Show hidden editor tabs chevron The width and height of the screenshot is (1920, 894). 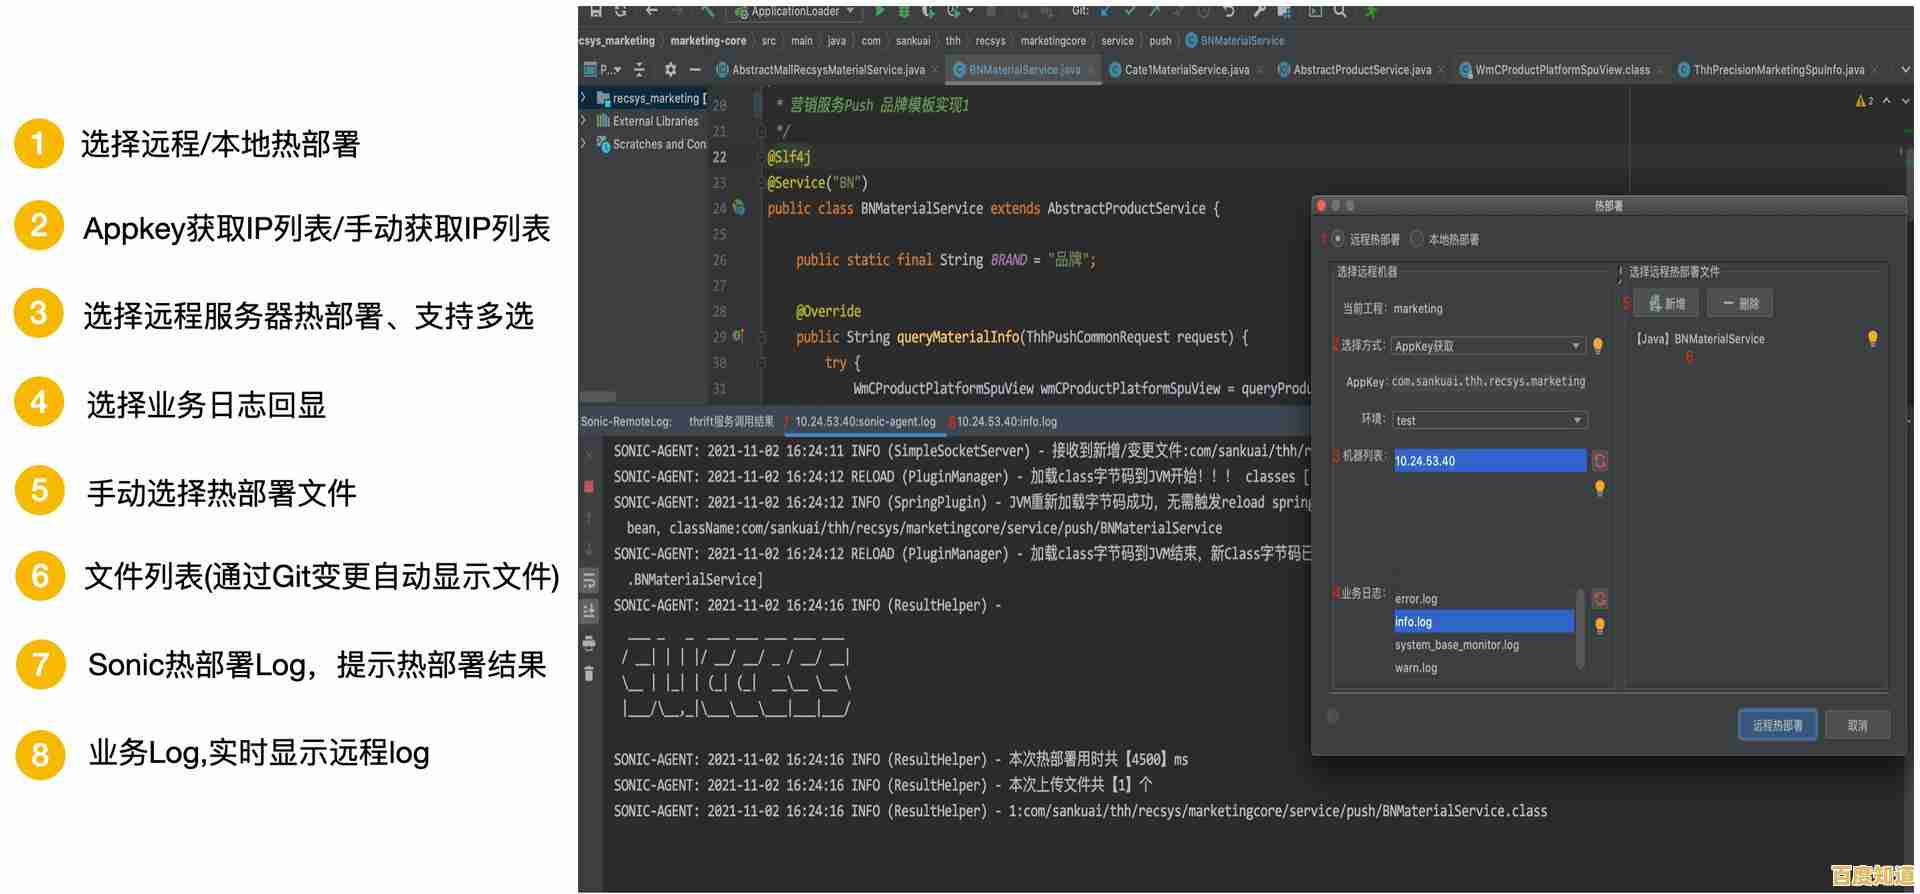(1905, 69)
